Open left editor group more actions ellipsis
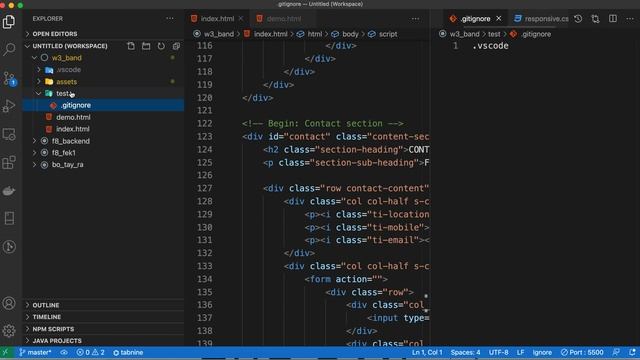The image size is (640, 360). pyautogui.click(x=416, y=18)
